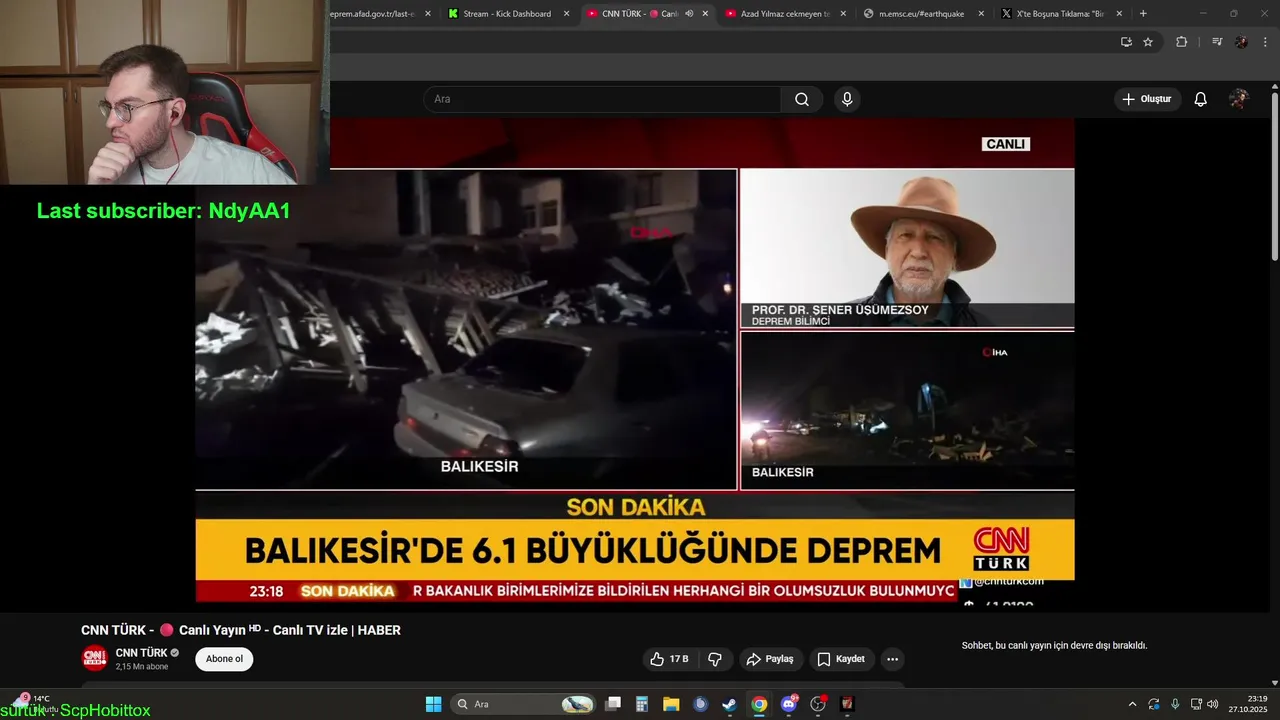Launch Calculator from the taskbar
Screen dimensions: 1280x720
click(642, 704)
